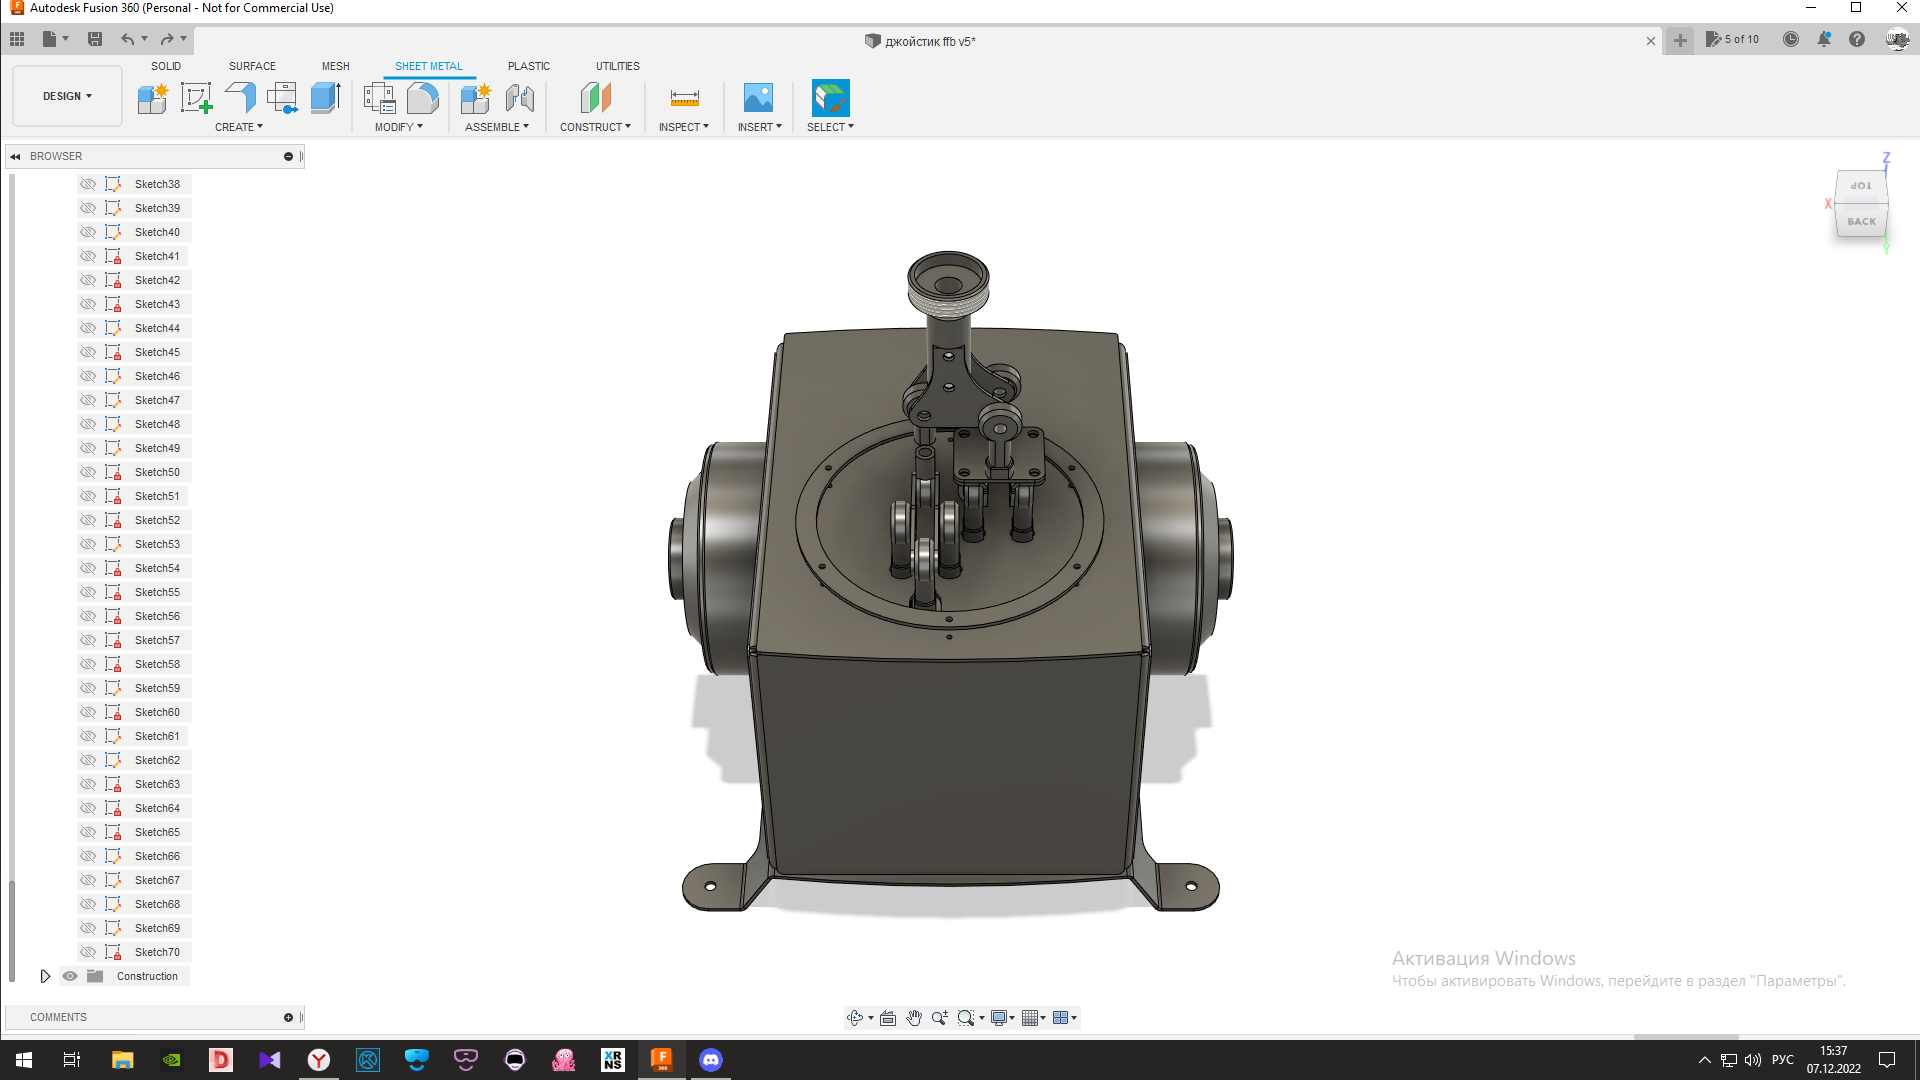
Task: Switch to the UTILITIES tab
Action: click(617, 66)
